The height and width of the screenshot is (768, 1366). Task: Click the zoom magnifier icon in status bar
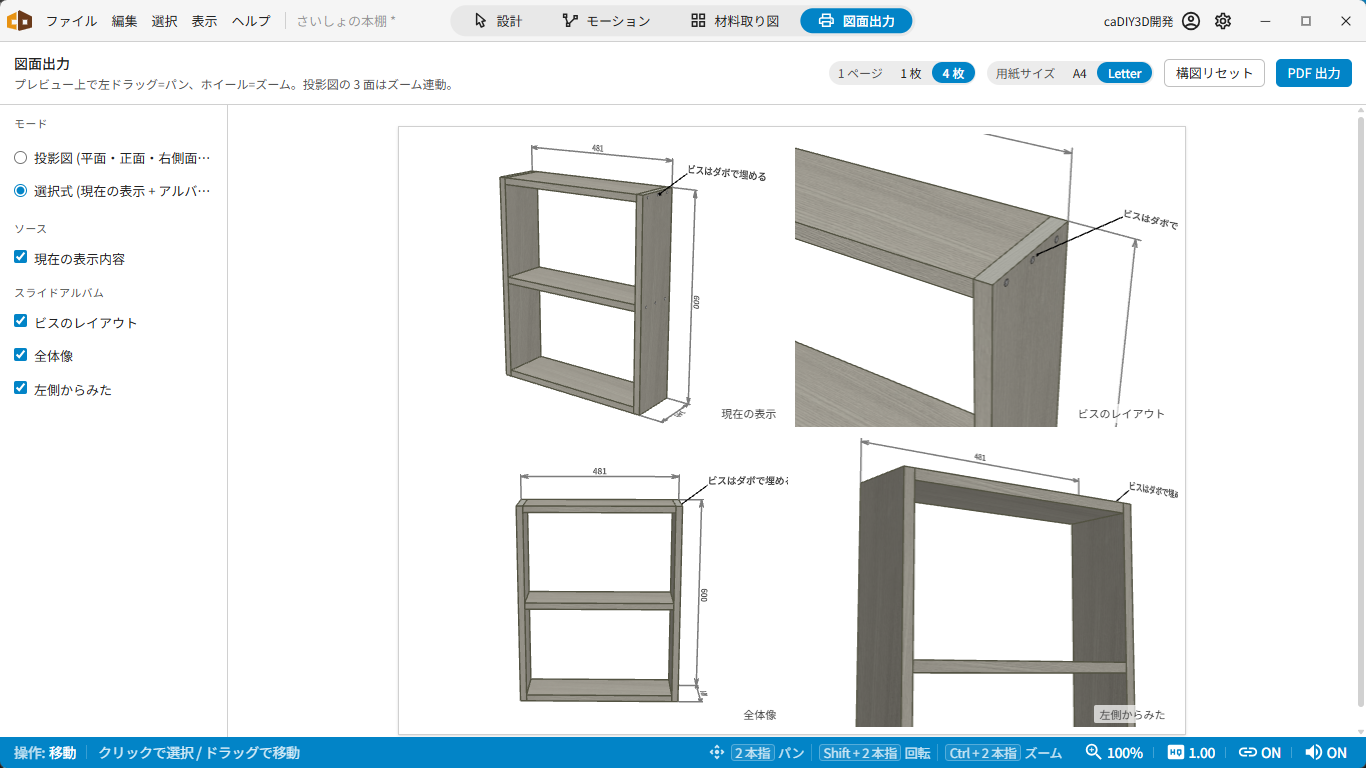click(1094, 753)
